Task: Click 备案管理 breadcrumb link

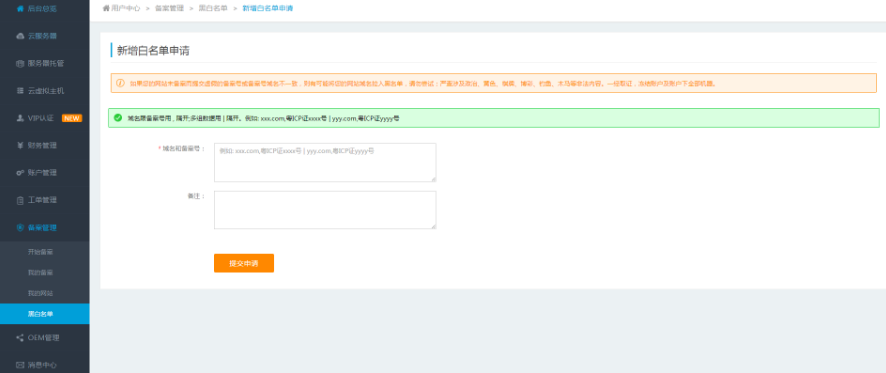Action: click(170, 8)
